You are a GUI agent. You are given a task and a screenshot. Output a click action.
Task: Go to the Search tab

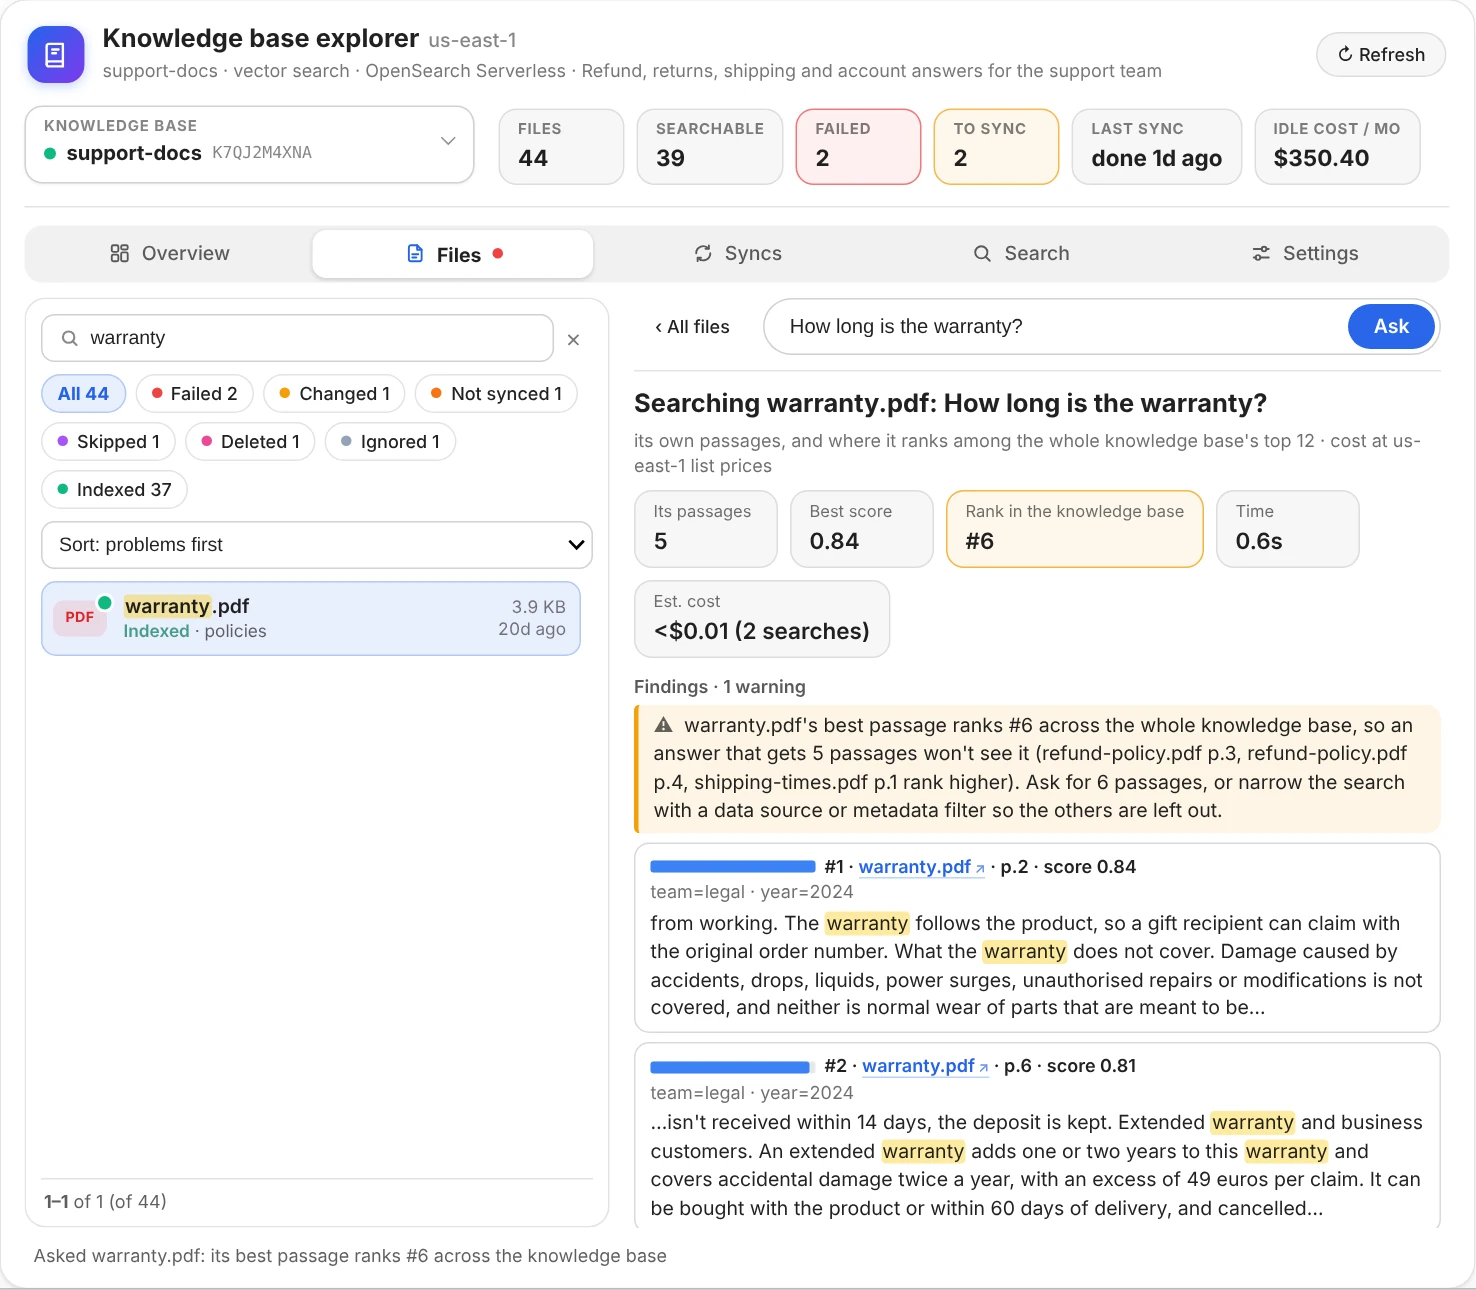tap(1021, 254)
